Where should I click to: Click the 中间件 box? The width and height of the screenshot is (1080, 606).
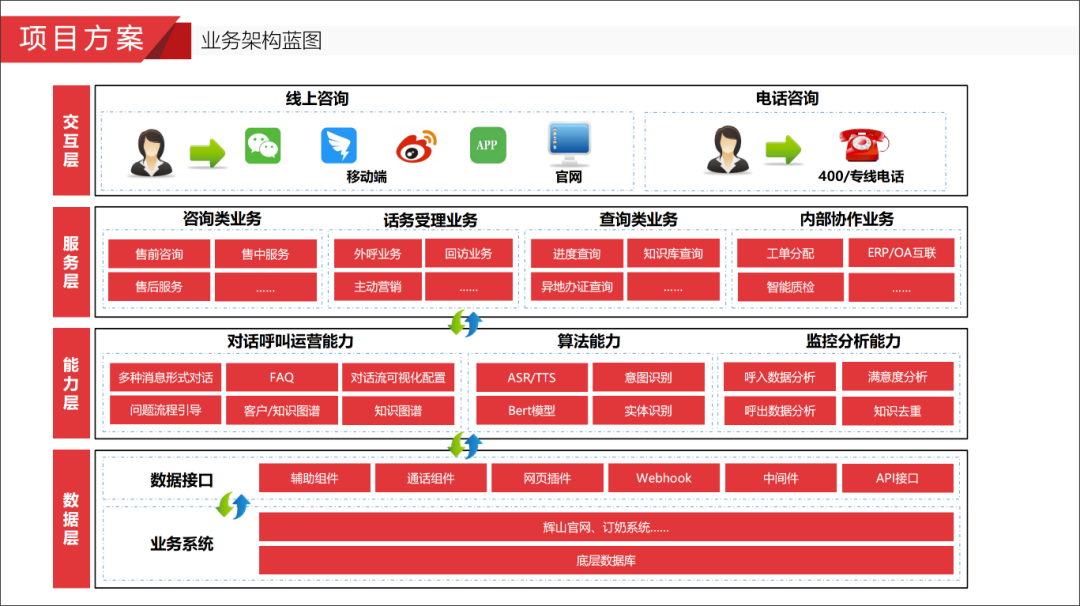780,478
